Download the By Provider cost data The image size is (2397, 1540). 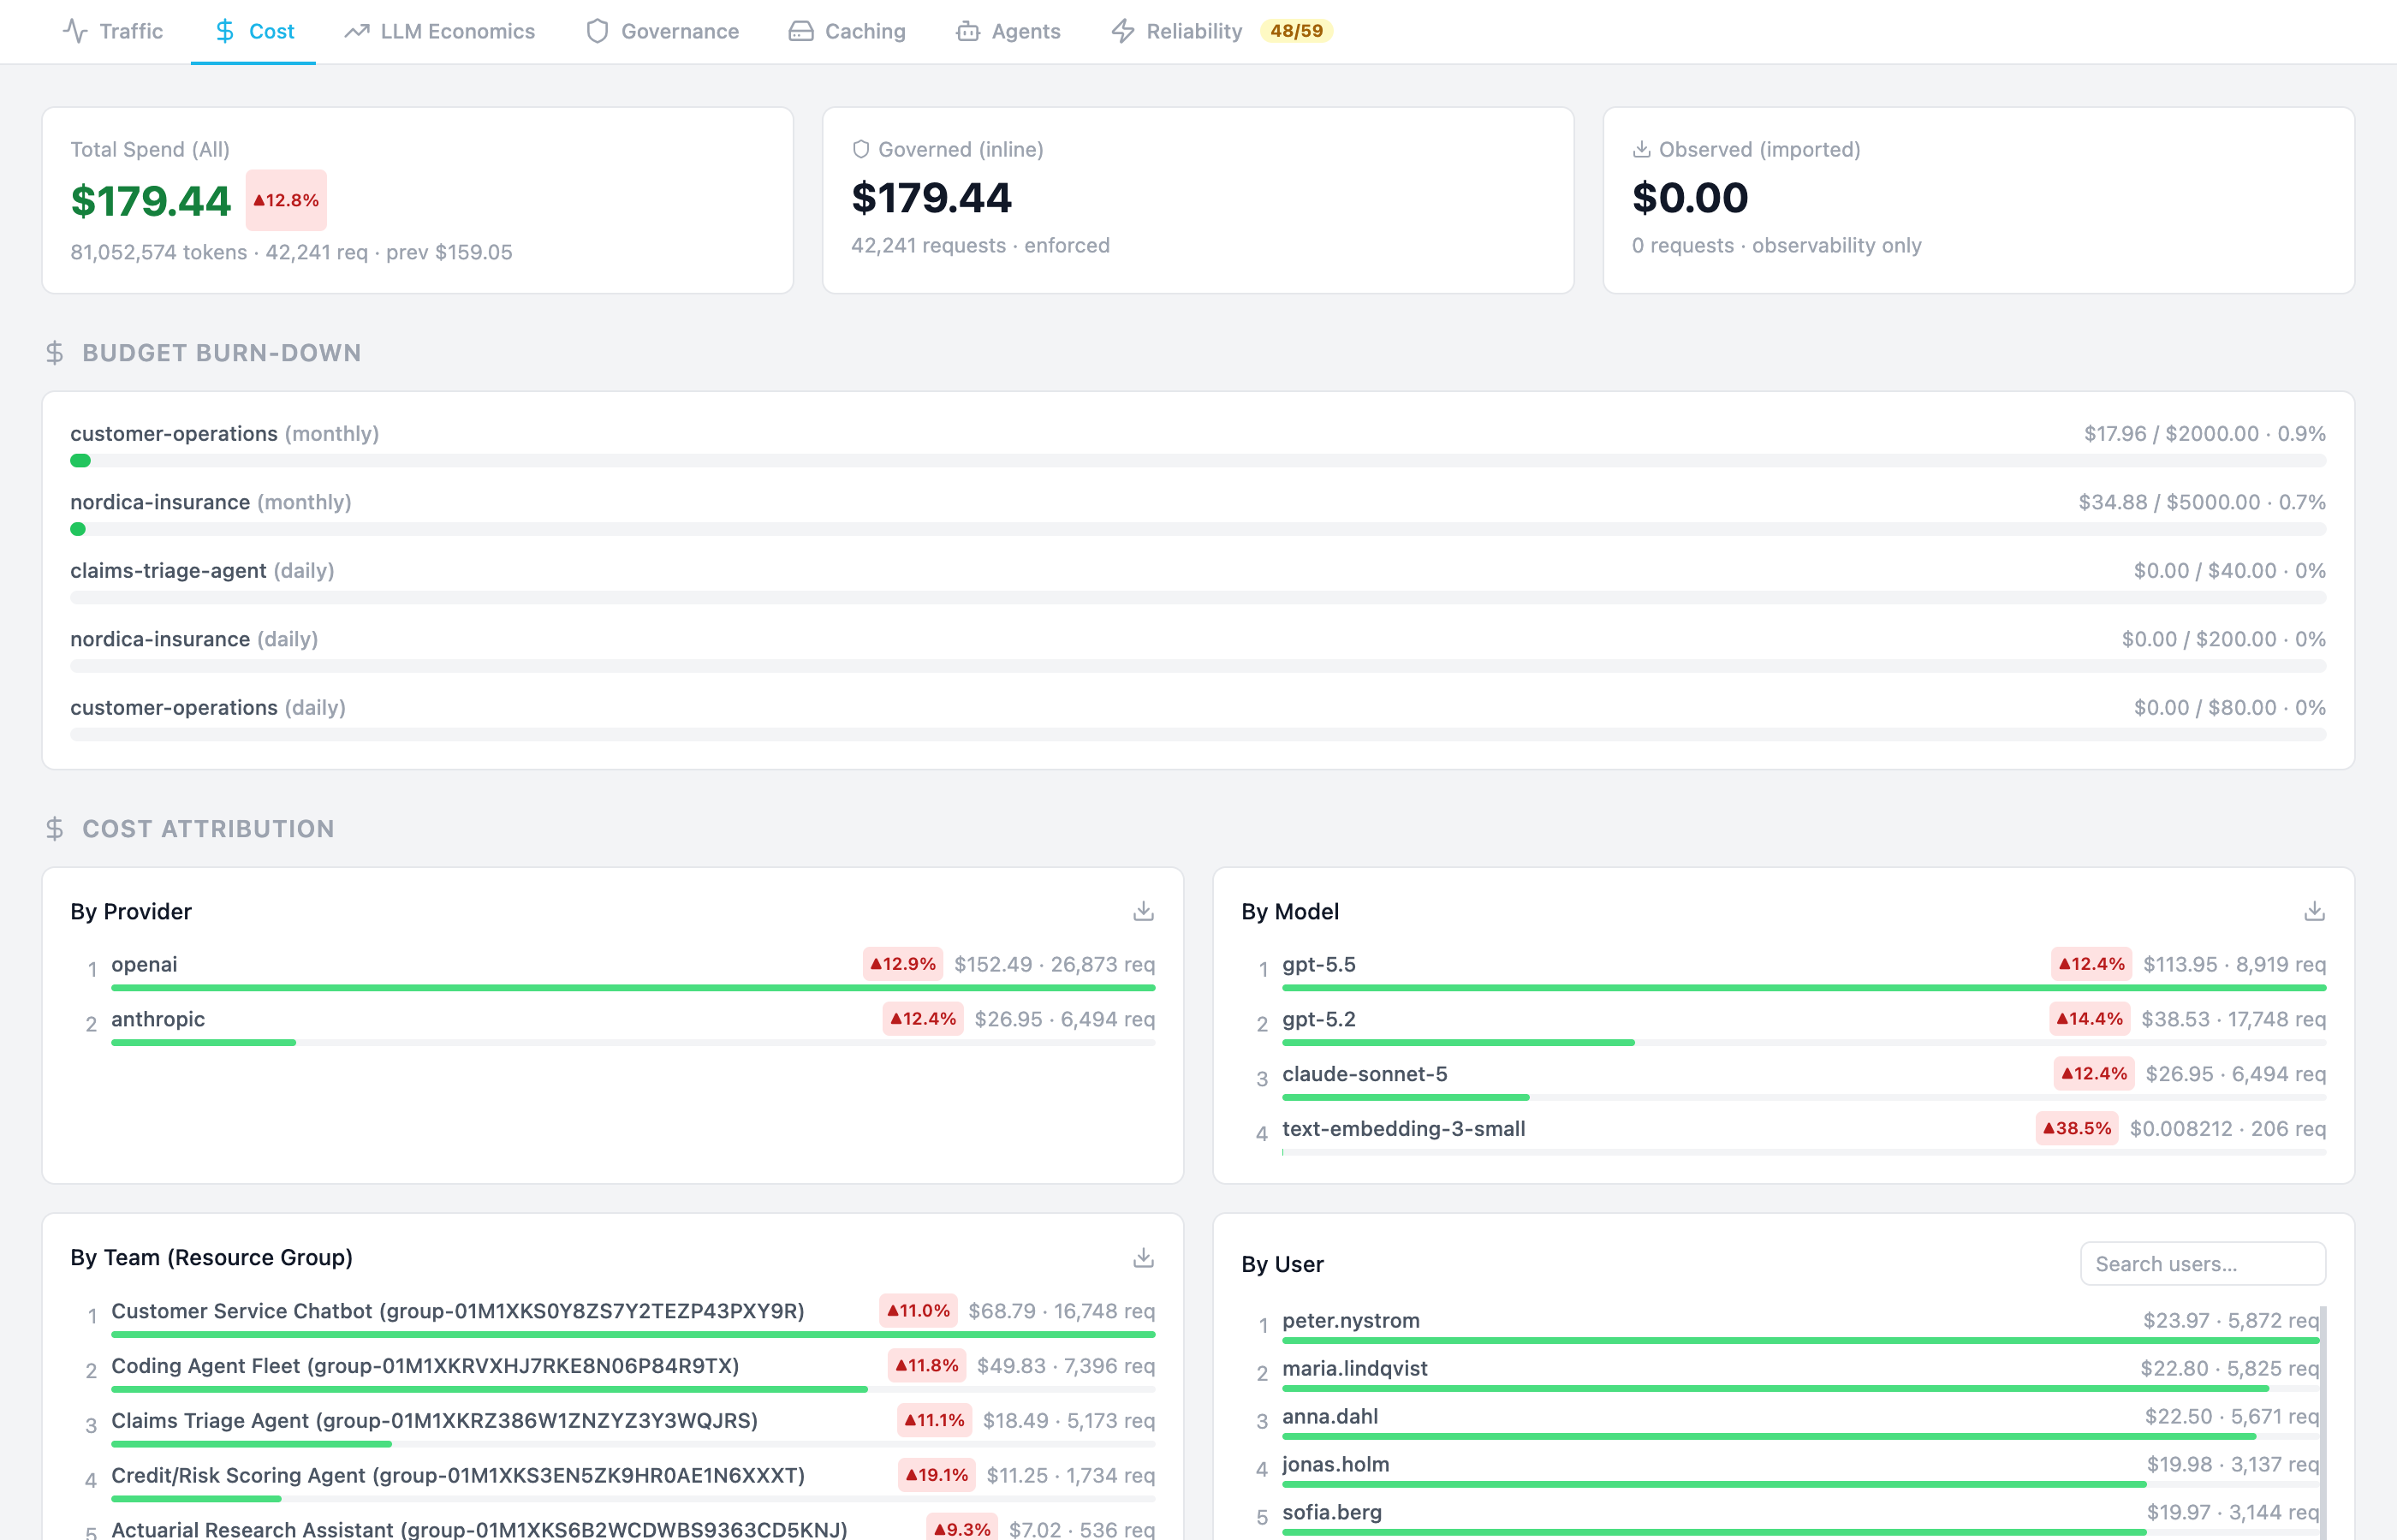pyautogui.click(x=1143, y=911)
